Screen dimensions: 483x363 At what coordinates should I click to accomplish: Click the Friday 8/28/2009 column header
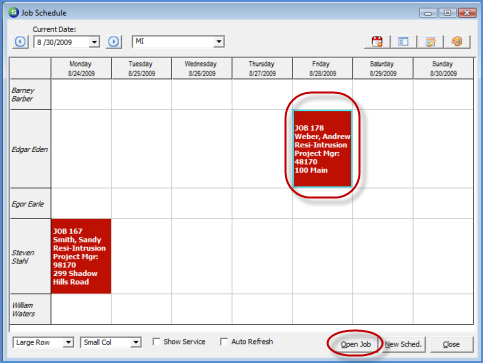click(x=323, y=68)
